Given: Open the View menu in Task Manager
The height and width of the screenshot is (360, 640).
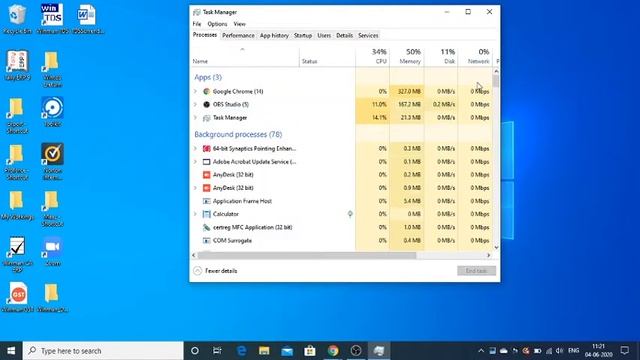Looking at the screenshot, I should 240,24.
